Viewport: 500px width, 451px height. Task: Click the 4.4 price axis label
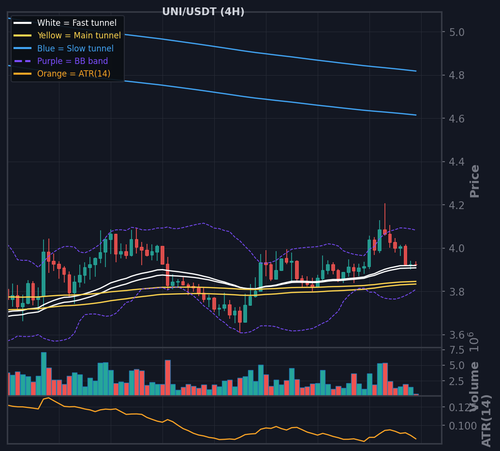(456, 162)
